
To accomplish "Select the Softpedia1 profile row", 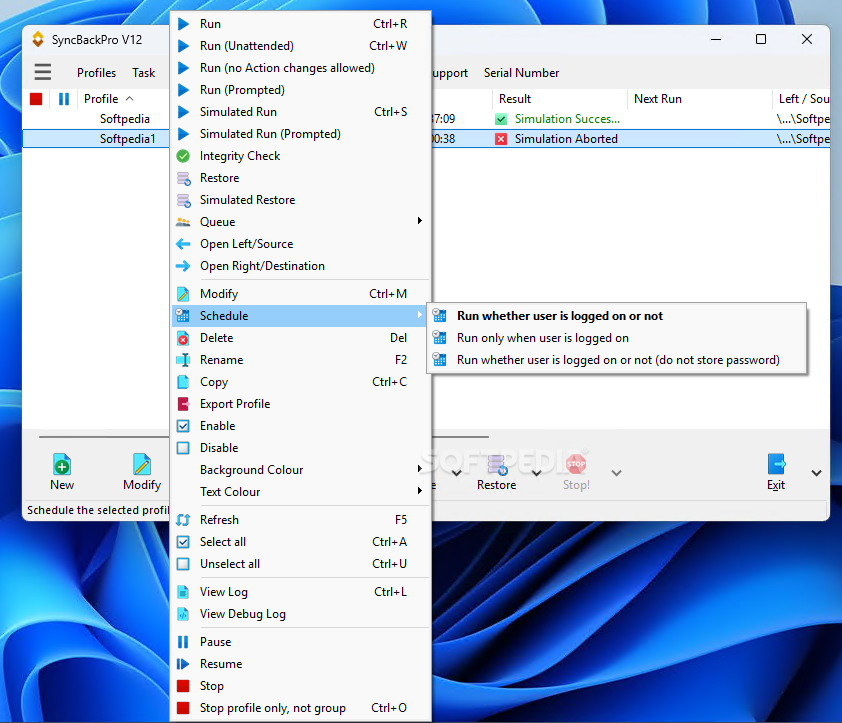I will (x=127, y=139).
